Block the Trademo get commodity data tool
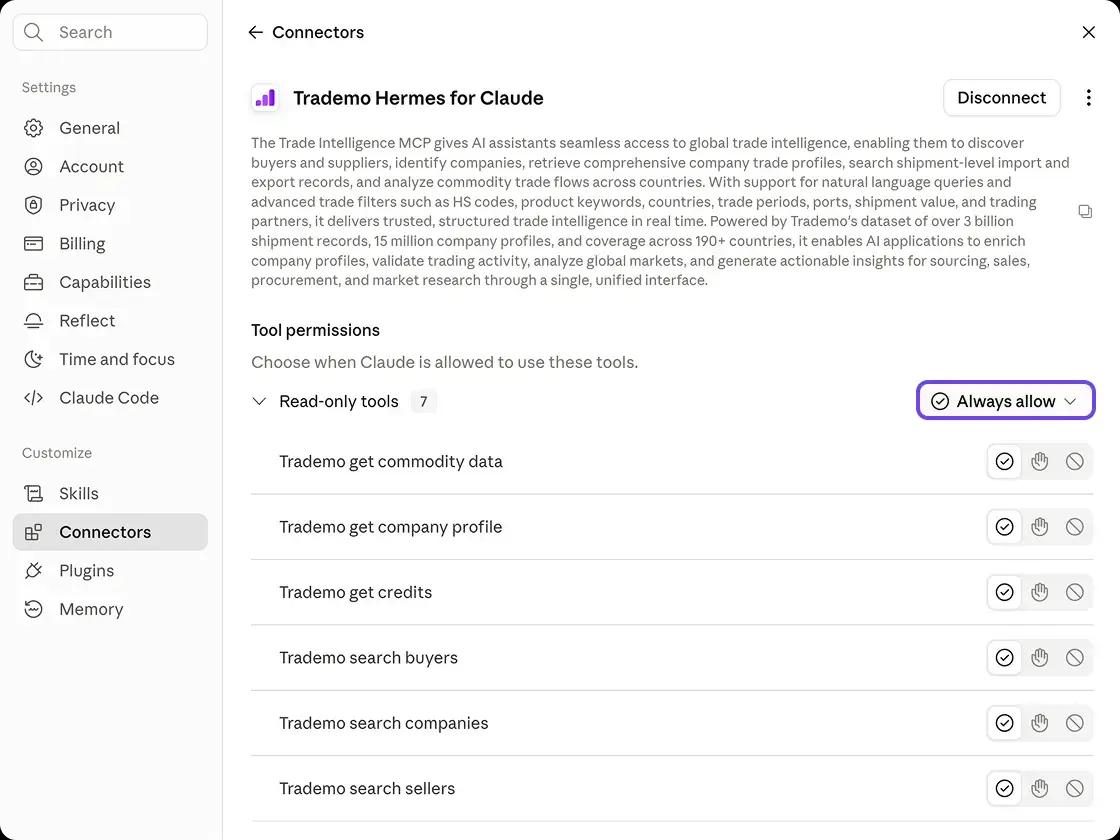 (x=1074, y=461)
